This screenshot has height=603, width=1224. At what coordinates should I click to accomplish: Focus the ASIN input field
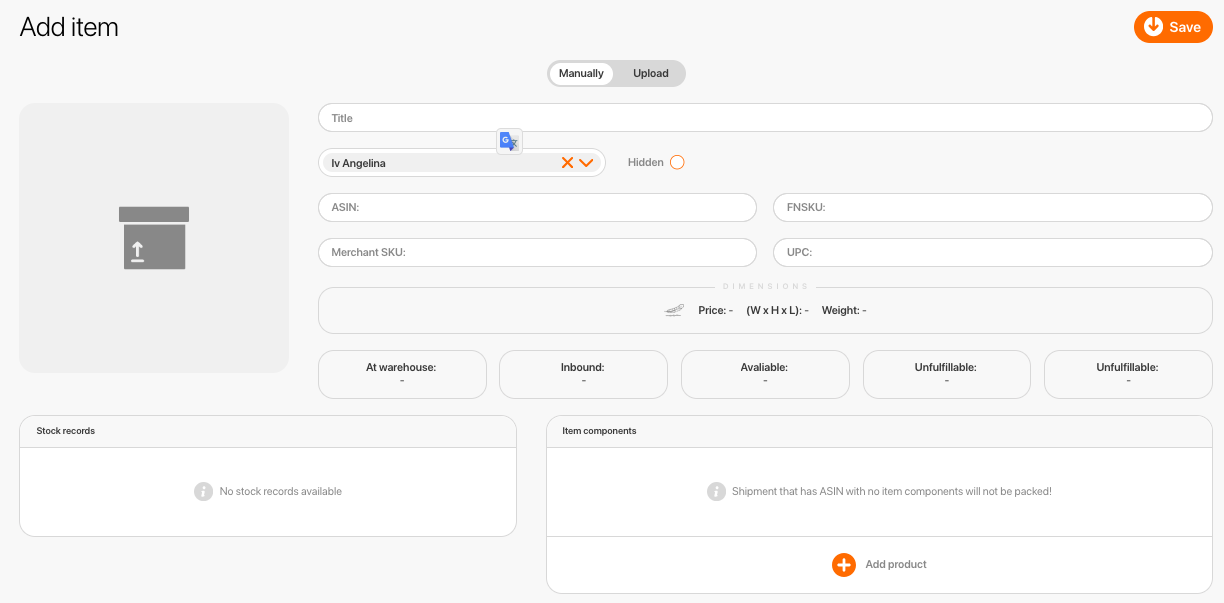pyautogui.click(x=537, y=208)
